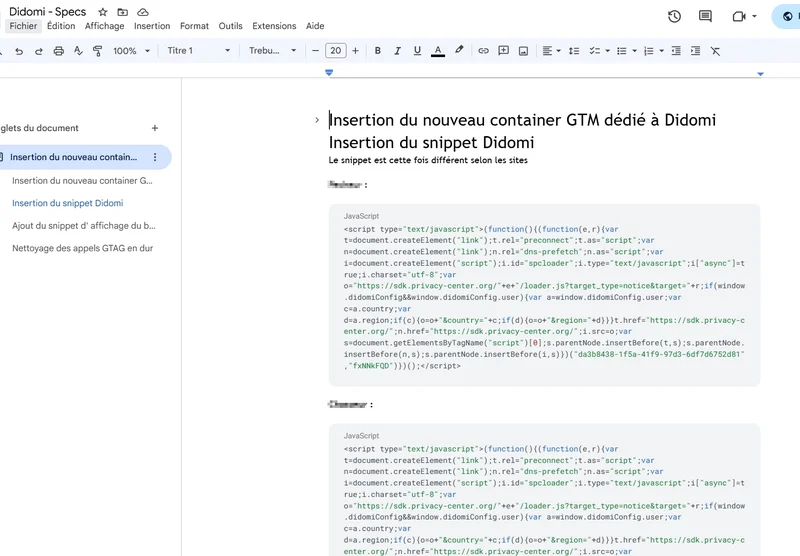Insert a checklist
This screenshot has width=800, height=556.
[594, 51]
